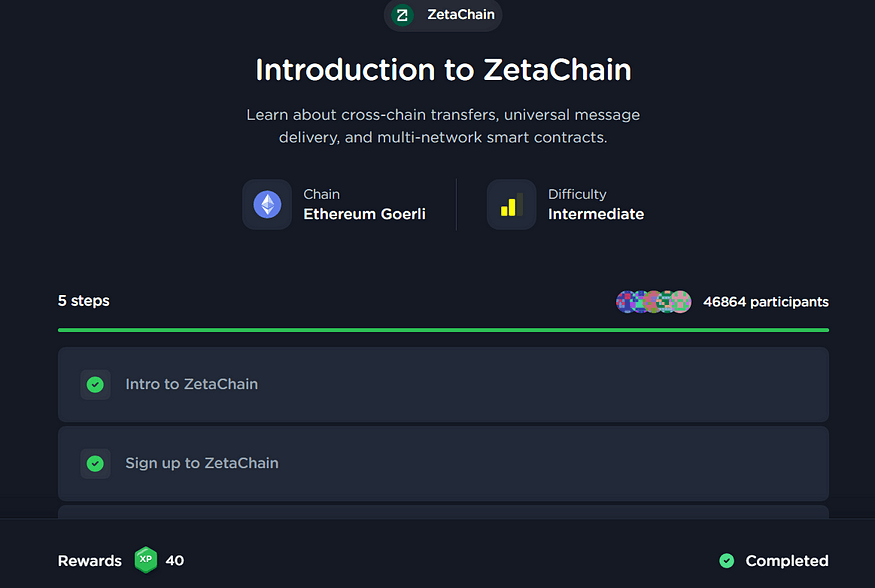The image size is (875, 588).
Task: Click the Completed status button
Action: [x=786, y=561]
